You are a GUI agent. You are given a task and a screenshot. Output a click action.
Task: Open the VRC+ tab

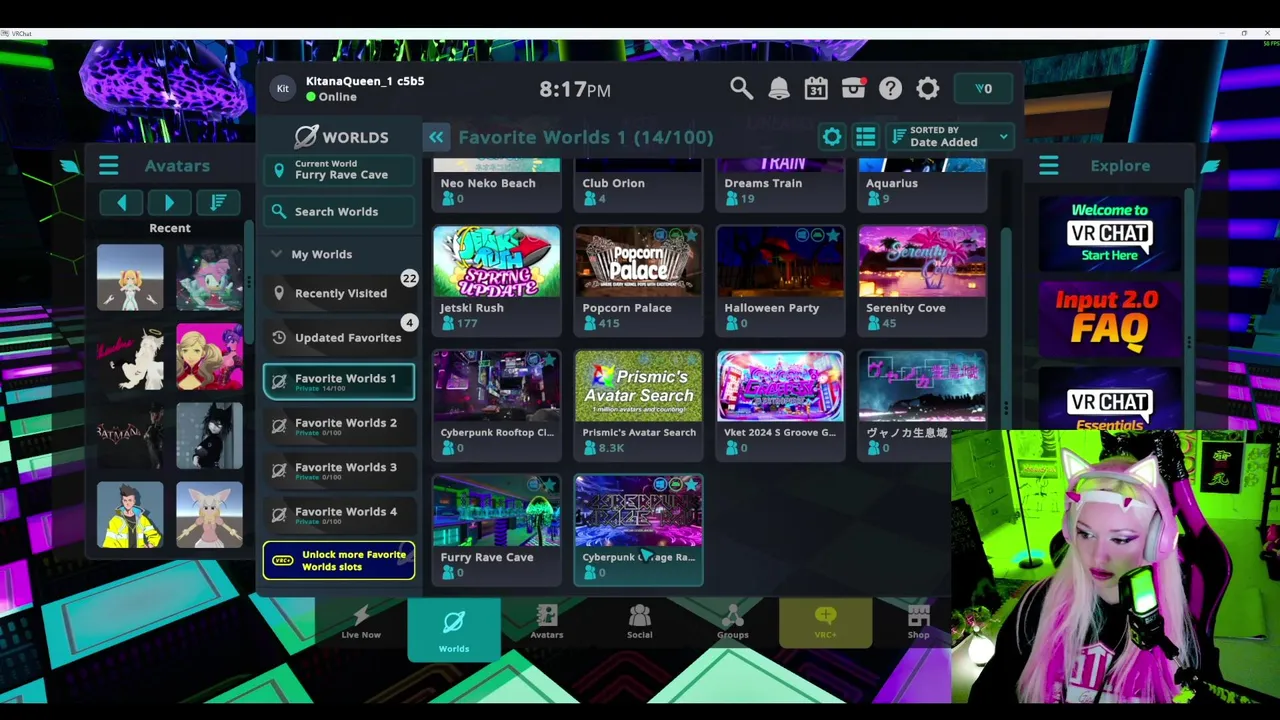825,622
